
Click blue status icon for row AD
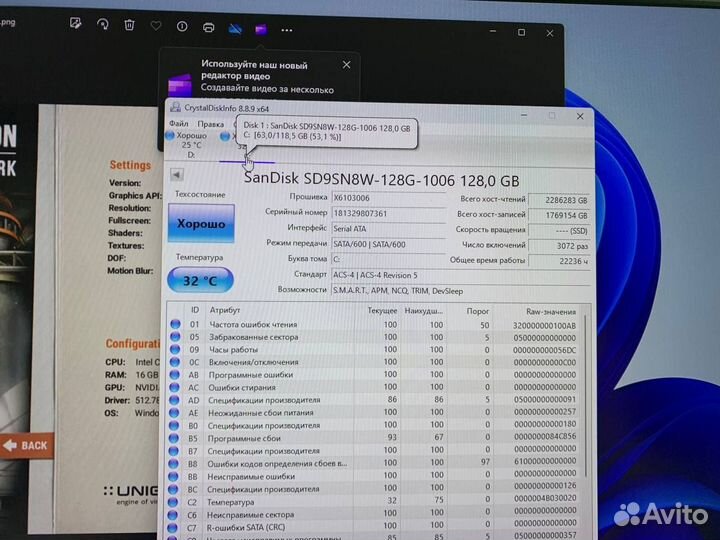[x=174, y=399]
